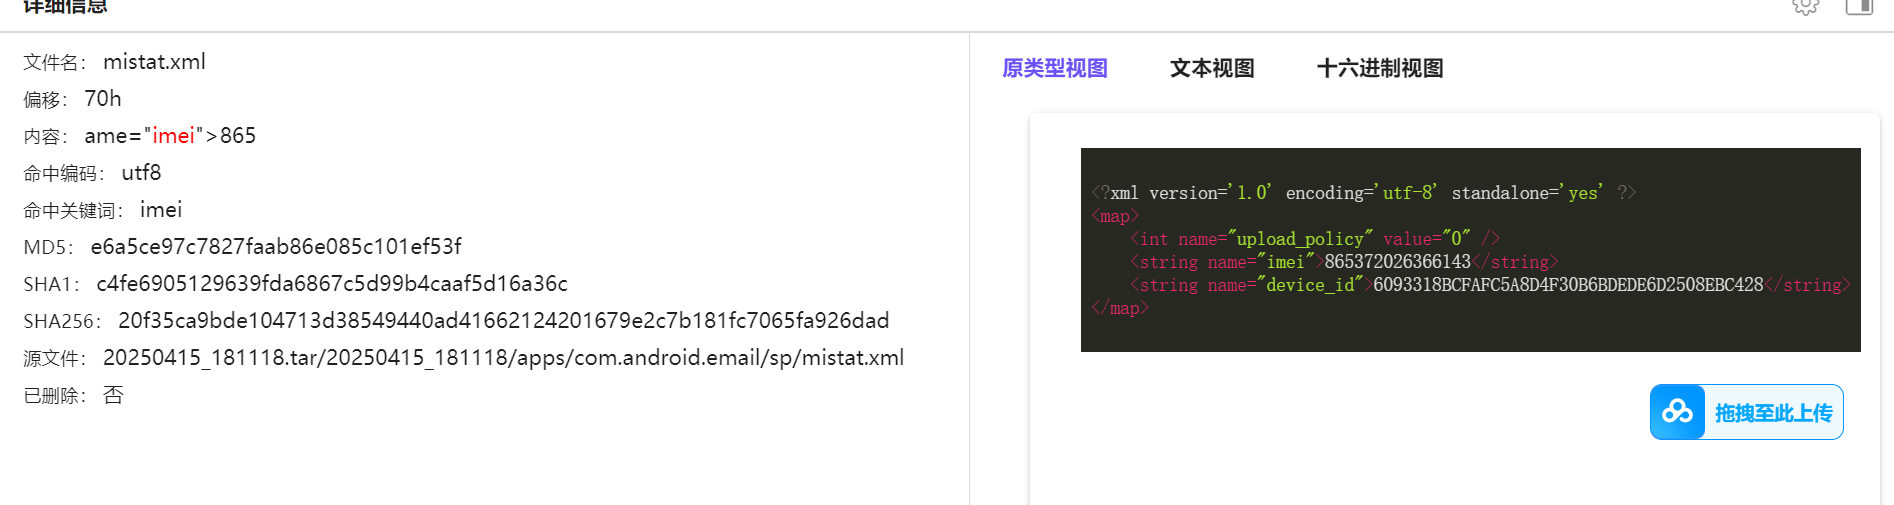1894x505 pixels.
Task: Click the red imei content snippet
Action: 173,136
